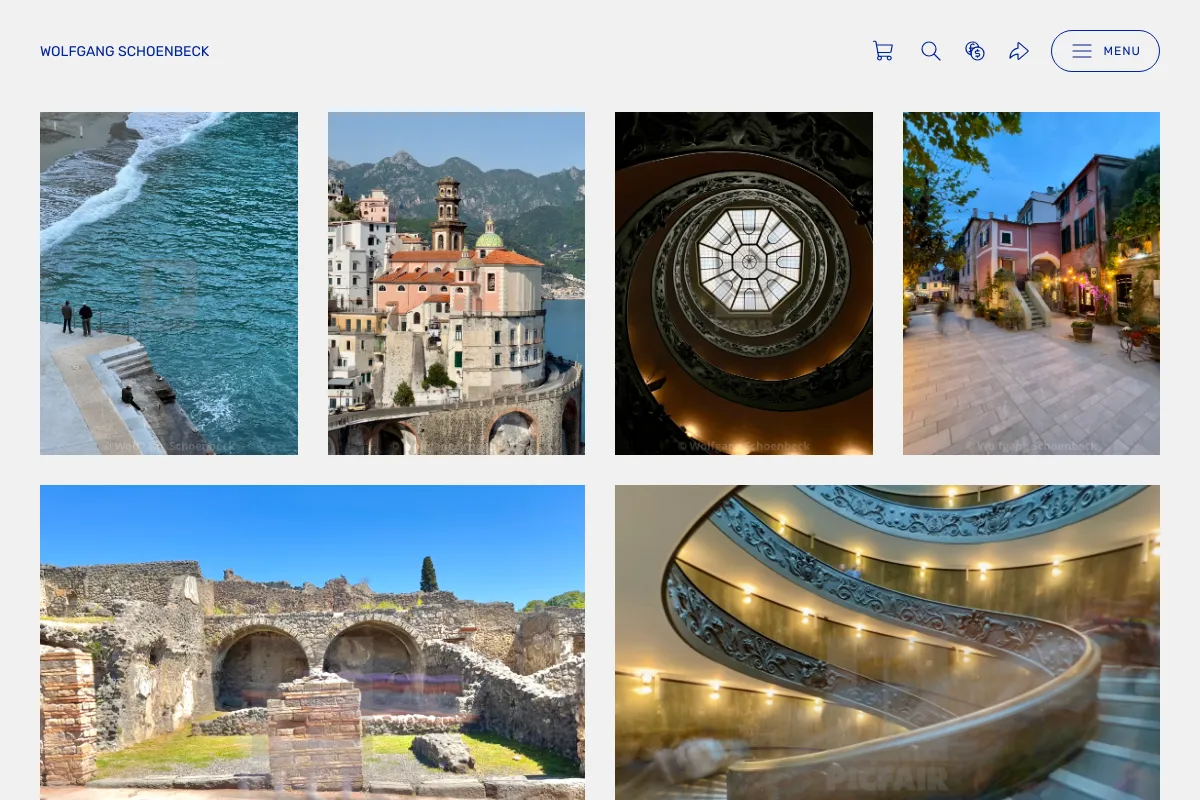Open the currency selector coins icon
Screen dimensions: 1200x800
975,51
